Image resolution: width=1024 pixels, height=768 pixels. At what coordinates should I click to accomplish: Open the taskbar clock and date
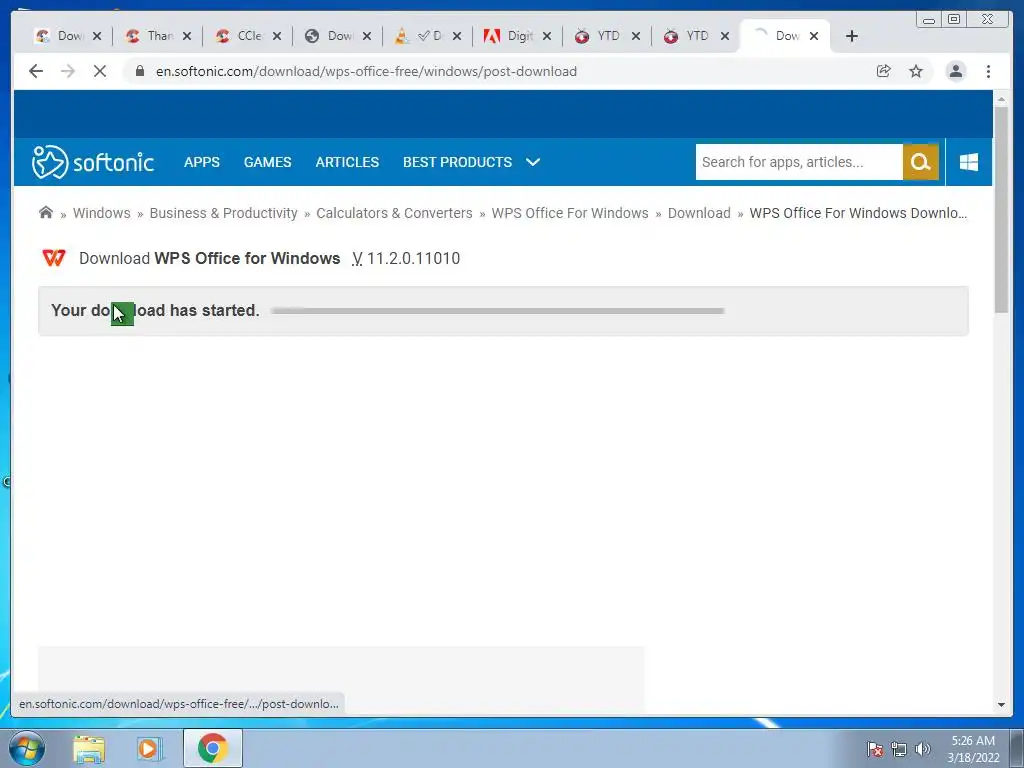coord(973,748)
